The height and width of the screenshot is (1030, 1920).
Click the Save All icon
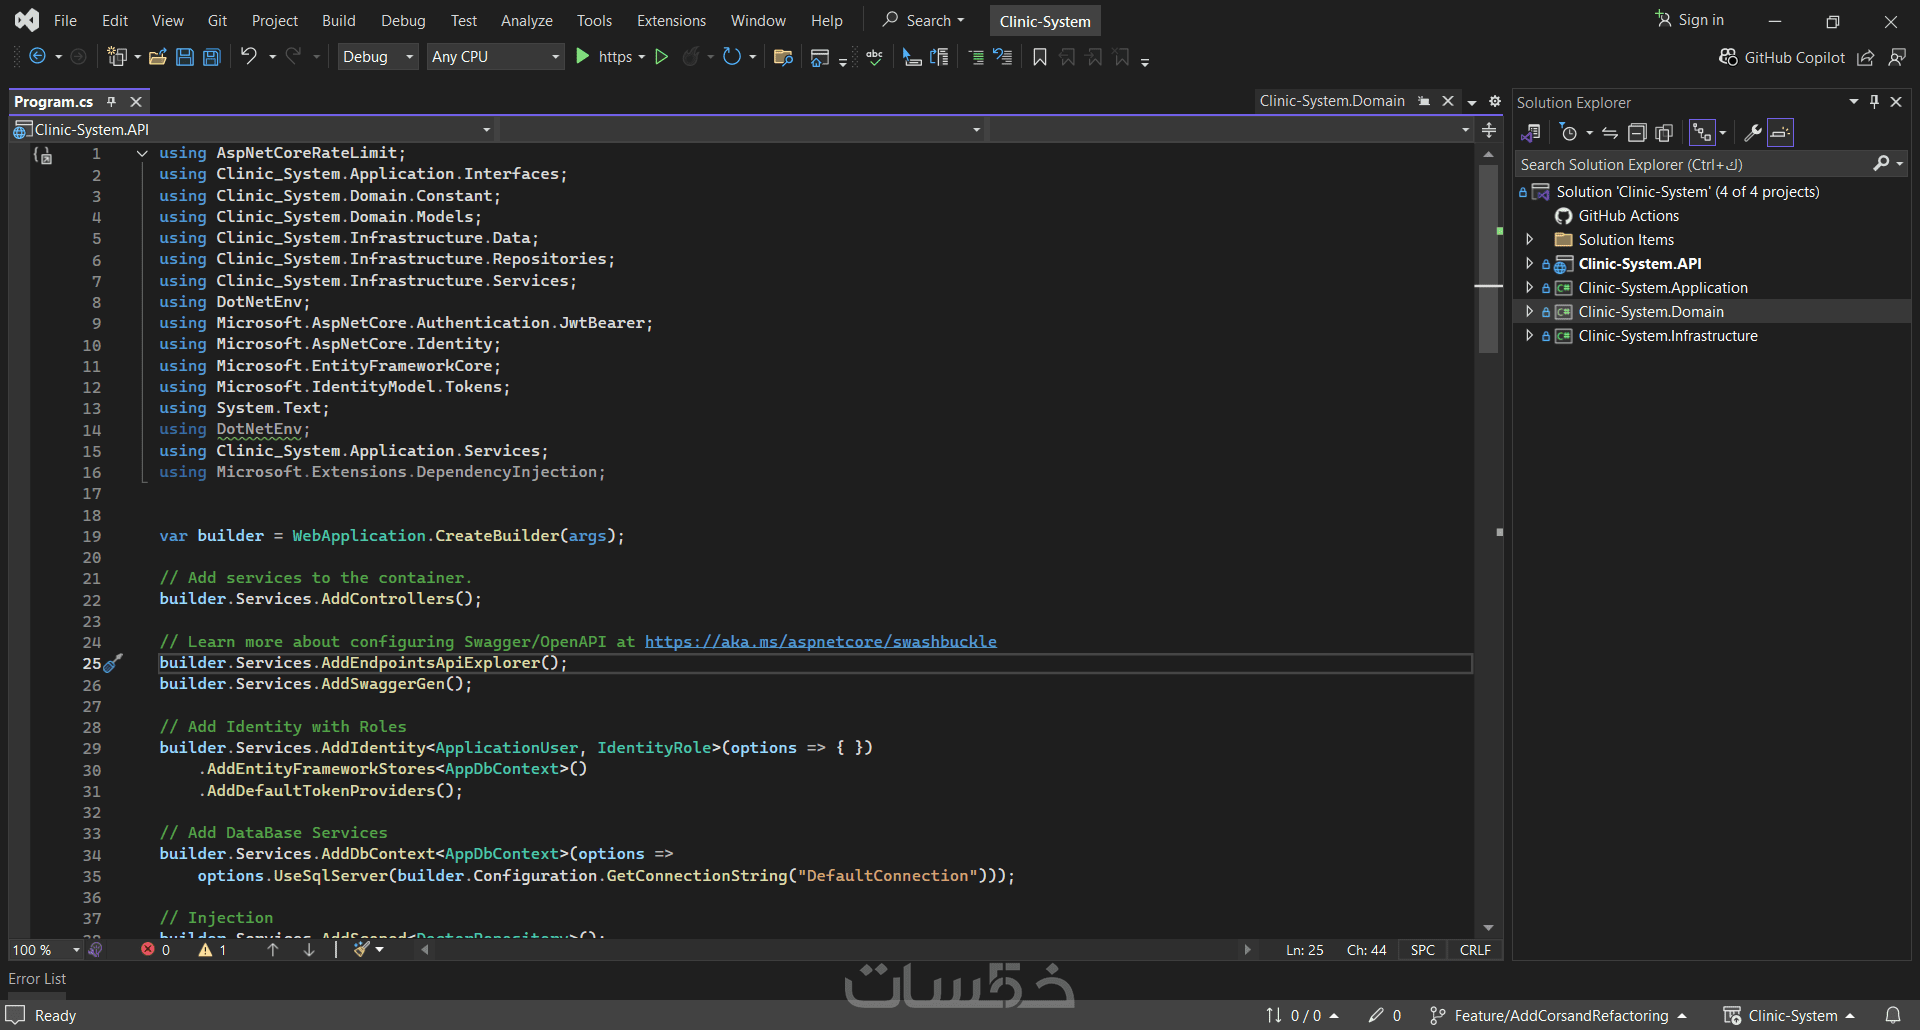(x=212, y=57)
